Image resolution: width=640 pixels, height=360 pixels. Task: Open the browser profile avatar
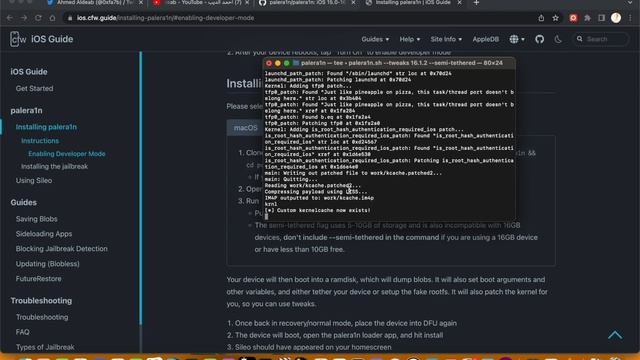(616, 18)
